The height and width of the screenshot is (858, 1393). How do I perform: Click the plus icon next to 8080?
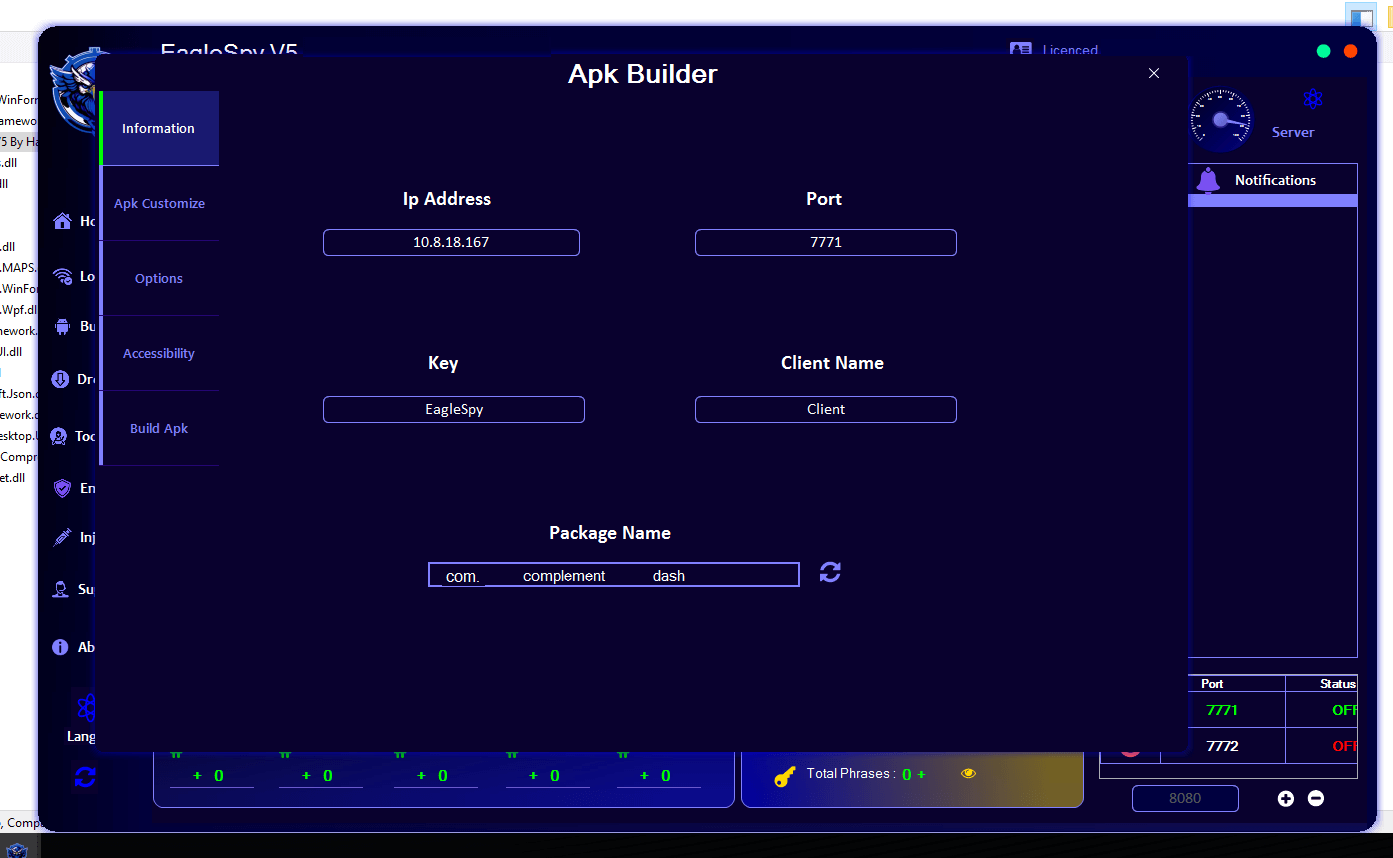pyautogui.click(x=1286, y=798)
